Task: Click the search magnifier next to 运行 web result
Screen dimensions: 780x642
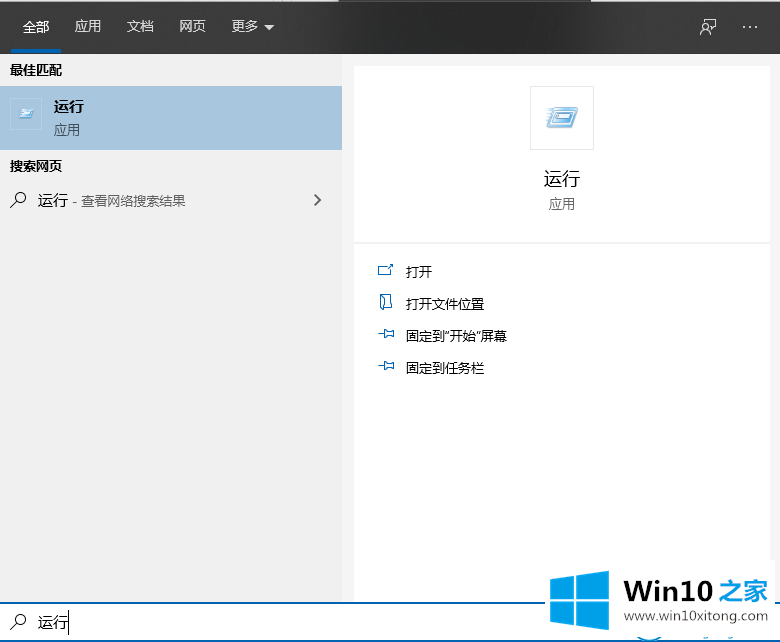Action: pyautogui.click(x=18, y=200)
